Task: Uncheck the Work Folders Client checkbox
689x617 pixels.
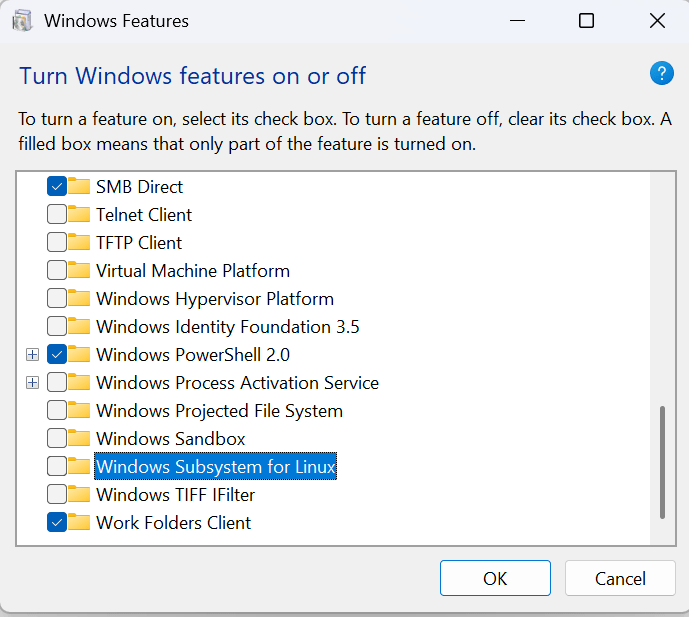Action: point(57,523)
